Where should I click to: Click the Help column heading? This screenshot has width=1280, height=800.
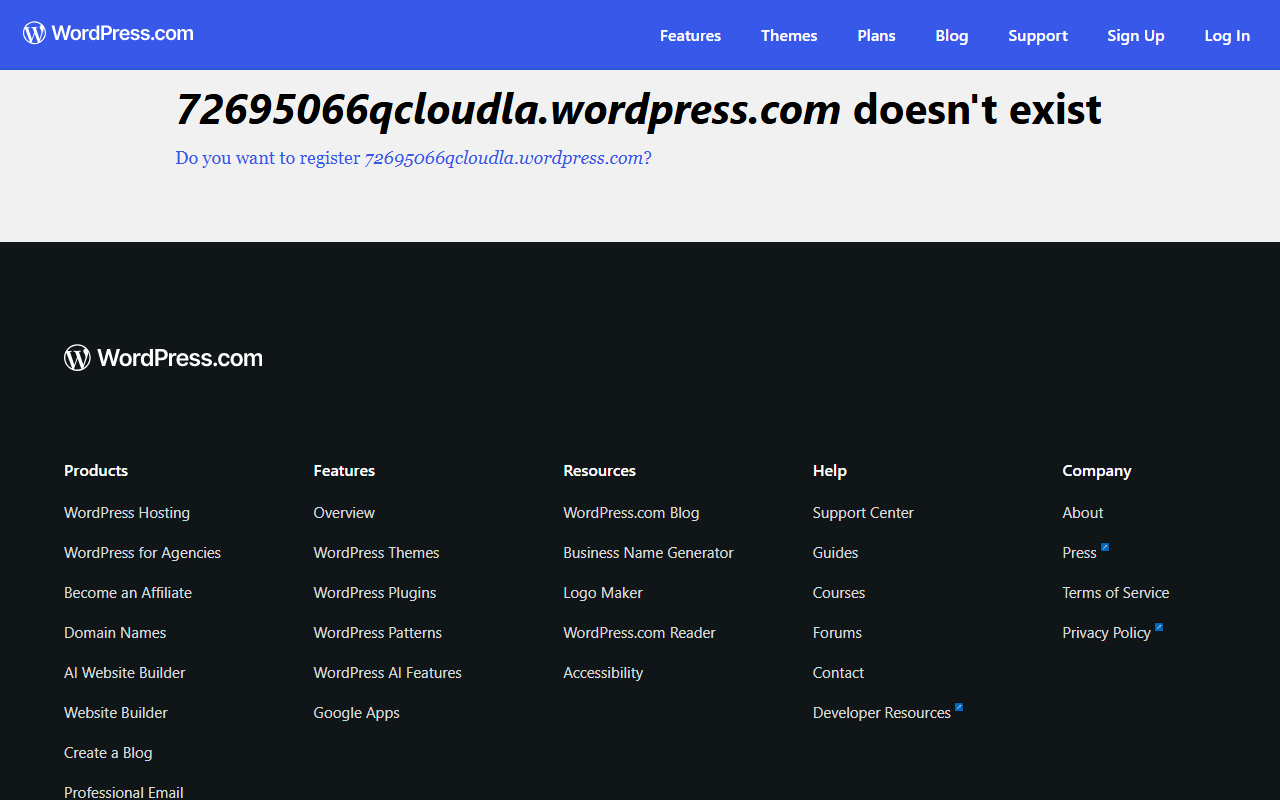[830, 471]
